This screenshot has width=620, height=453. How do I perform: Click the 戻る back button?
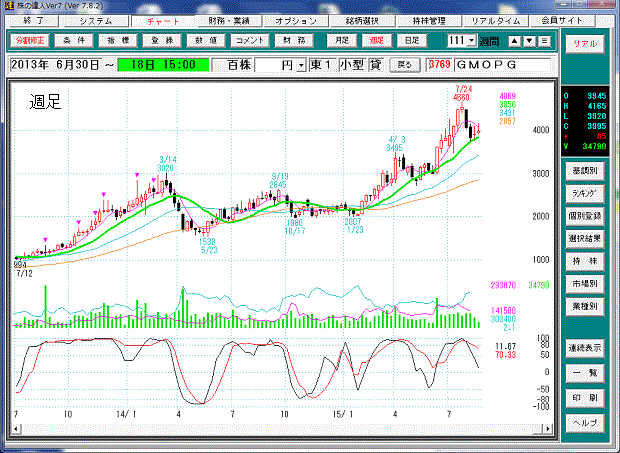405,65
